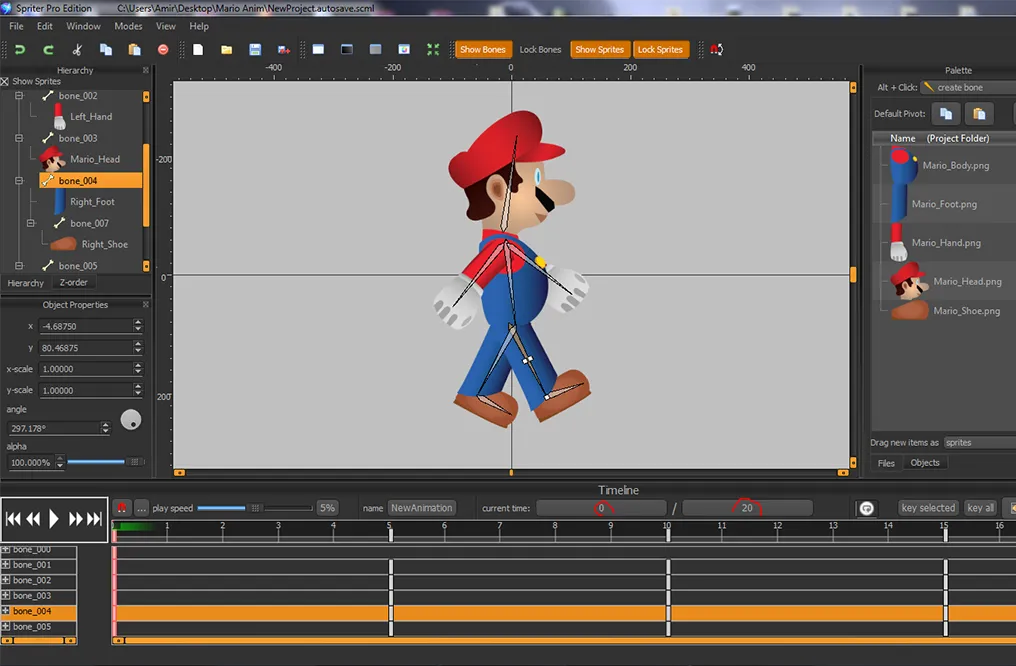The width and height of the screenshot is (1016, 666).
Task: Click the red Delete icon
Action: tap(163, 50)
